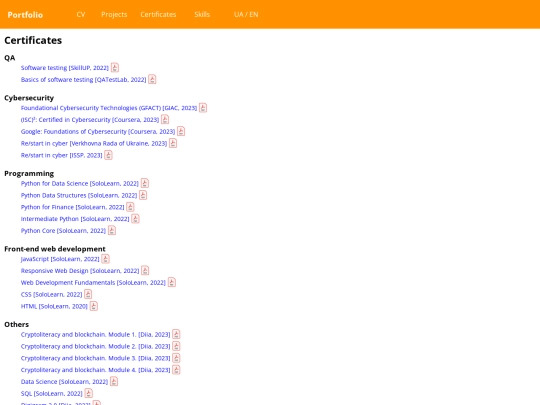
Task: Click the Others section heading
Action: pyautogui.click(x=17, y=324)
